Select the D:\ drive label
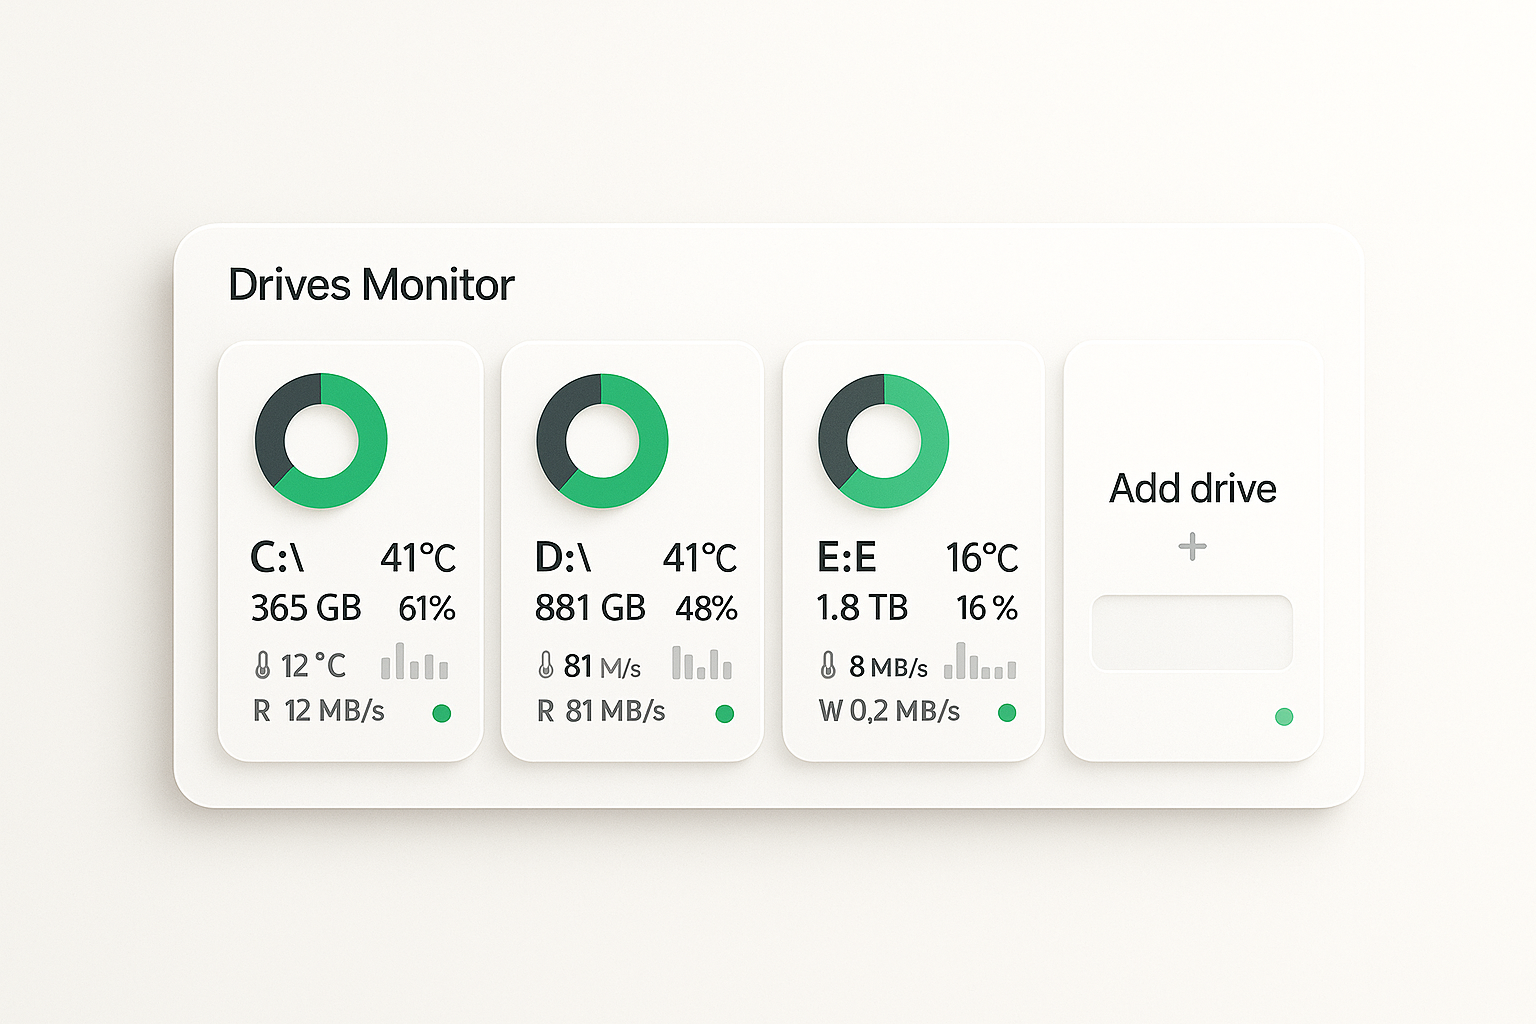The image size is (1536, 1024). point(563,557)
